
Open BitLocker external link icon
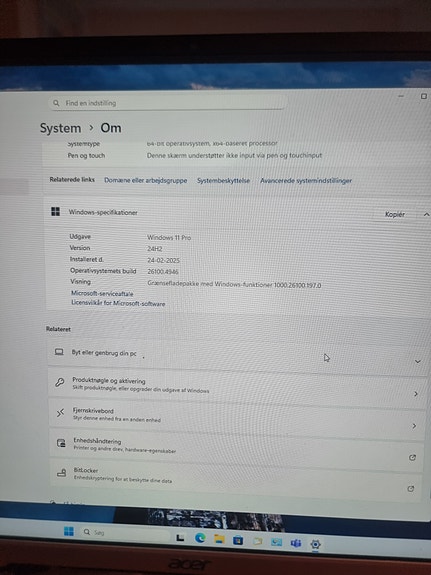pos(411,488)
